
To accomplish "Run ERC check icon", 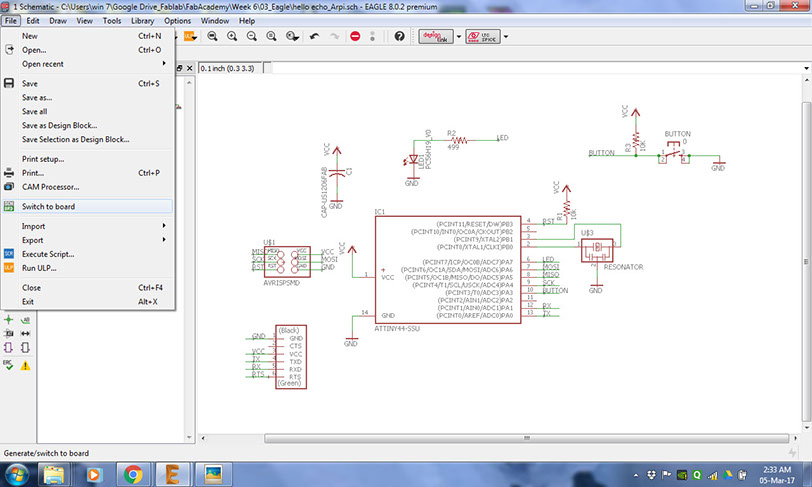I will pos(8,365).
